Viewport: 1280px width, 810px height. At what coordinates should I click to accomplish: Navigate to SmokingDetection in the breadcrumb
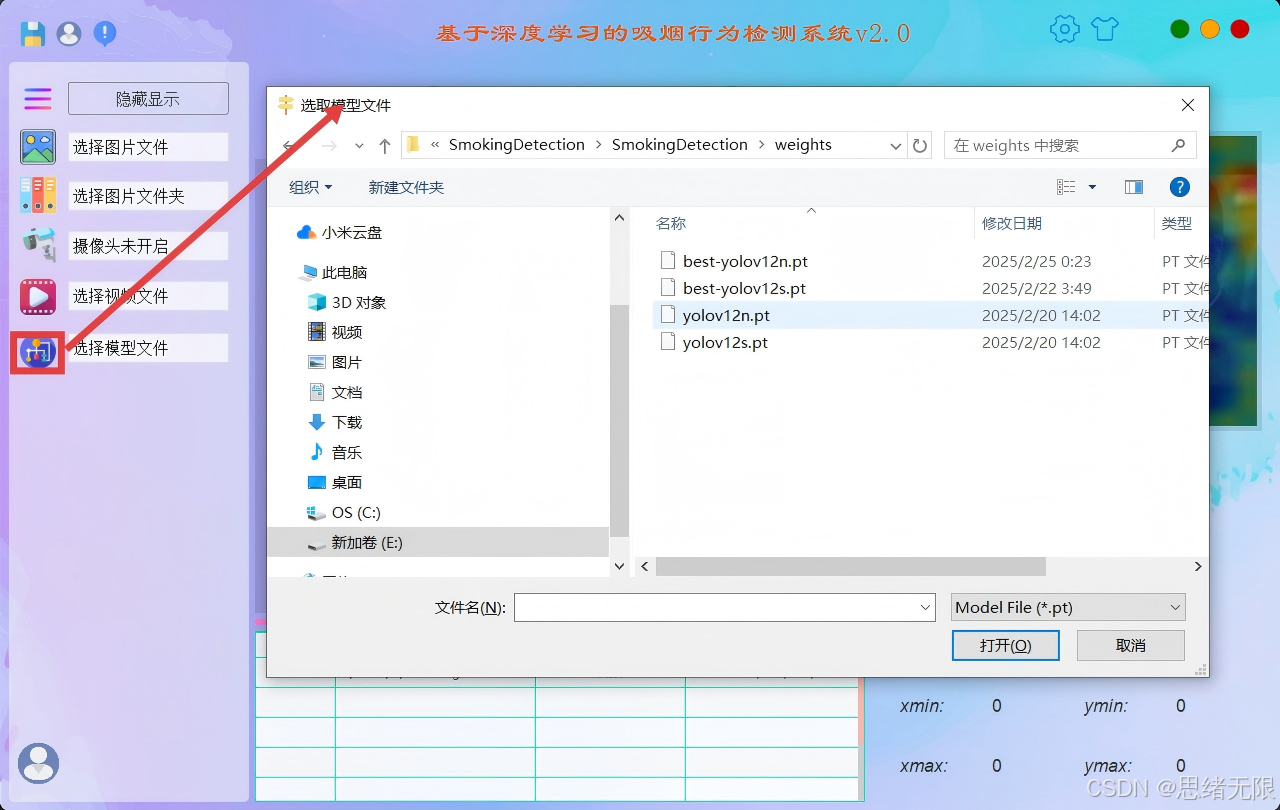pyautogui.click(x=517, y=144)
